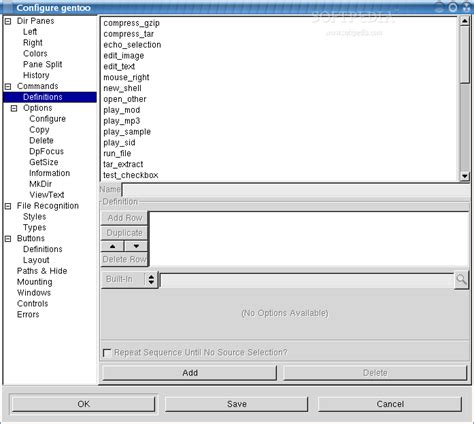Open Pane Split settings page
The width and height of the screenshot is (474, 424).
pyautogui.click(x=43, y=65)
